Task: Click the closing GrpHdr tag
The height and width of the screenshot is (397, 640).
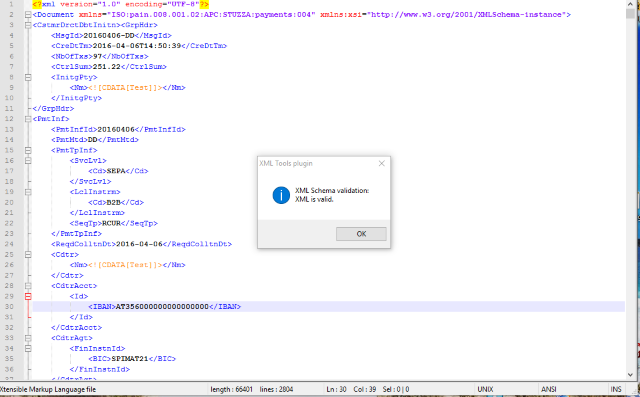Action: pos(53,109)
